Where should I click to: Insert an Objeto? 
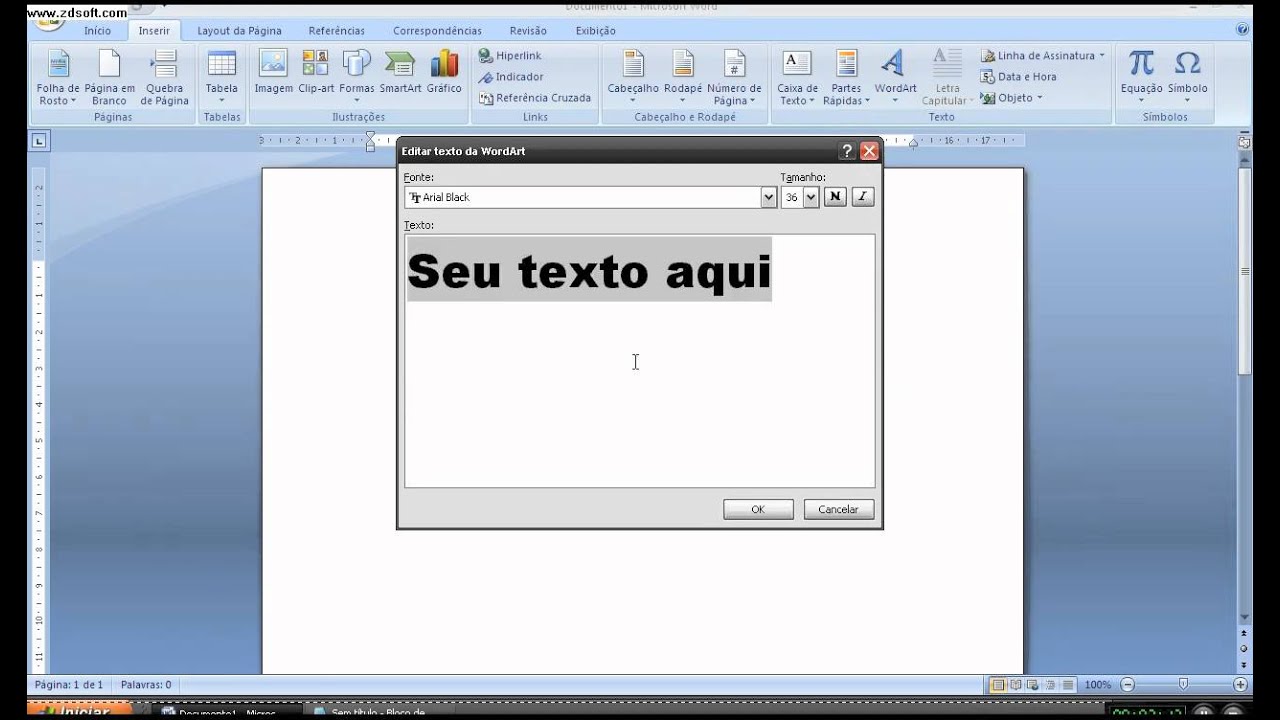coord(1011,98)
